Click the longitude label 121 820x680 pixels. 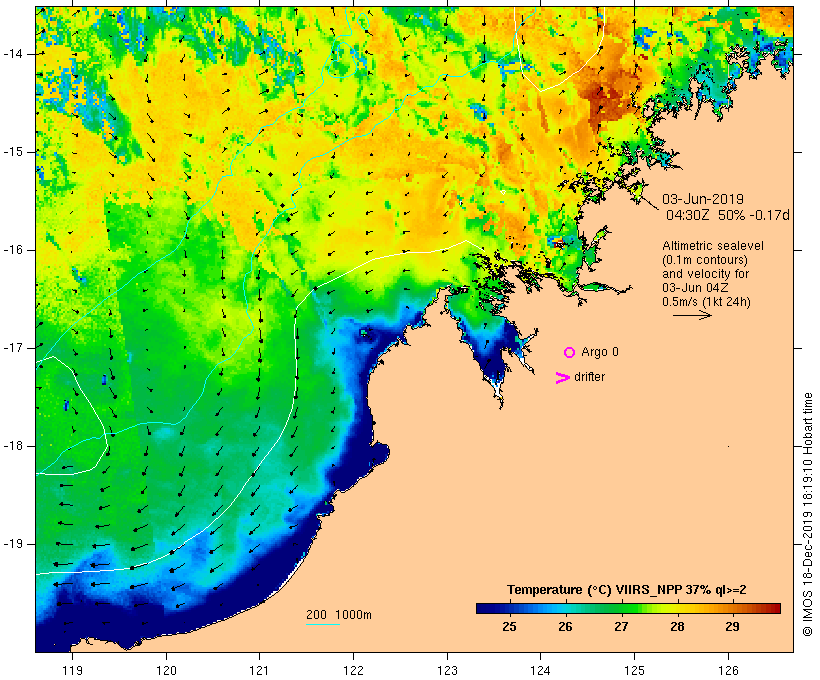click(259, 671)
